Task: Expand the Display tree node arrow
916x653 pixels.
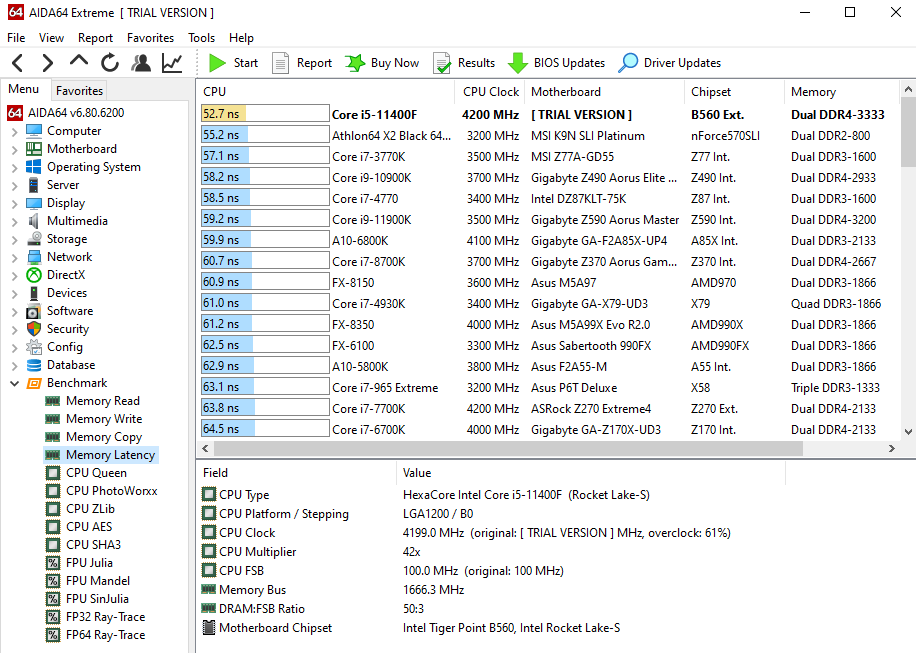Action: point(15,204)
